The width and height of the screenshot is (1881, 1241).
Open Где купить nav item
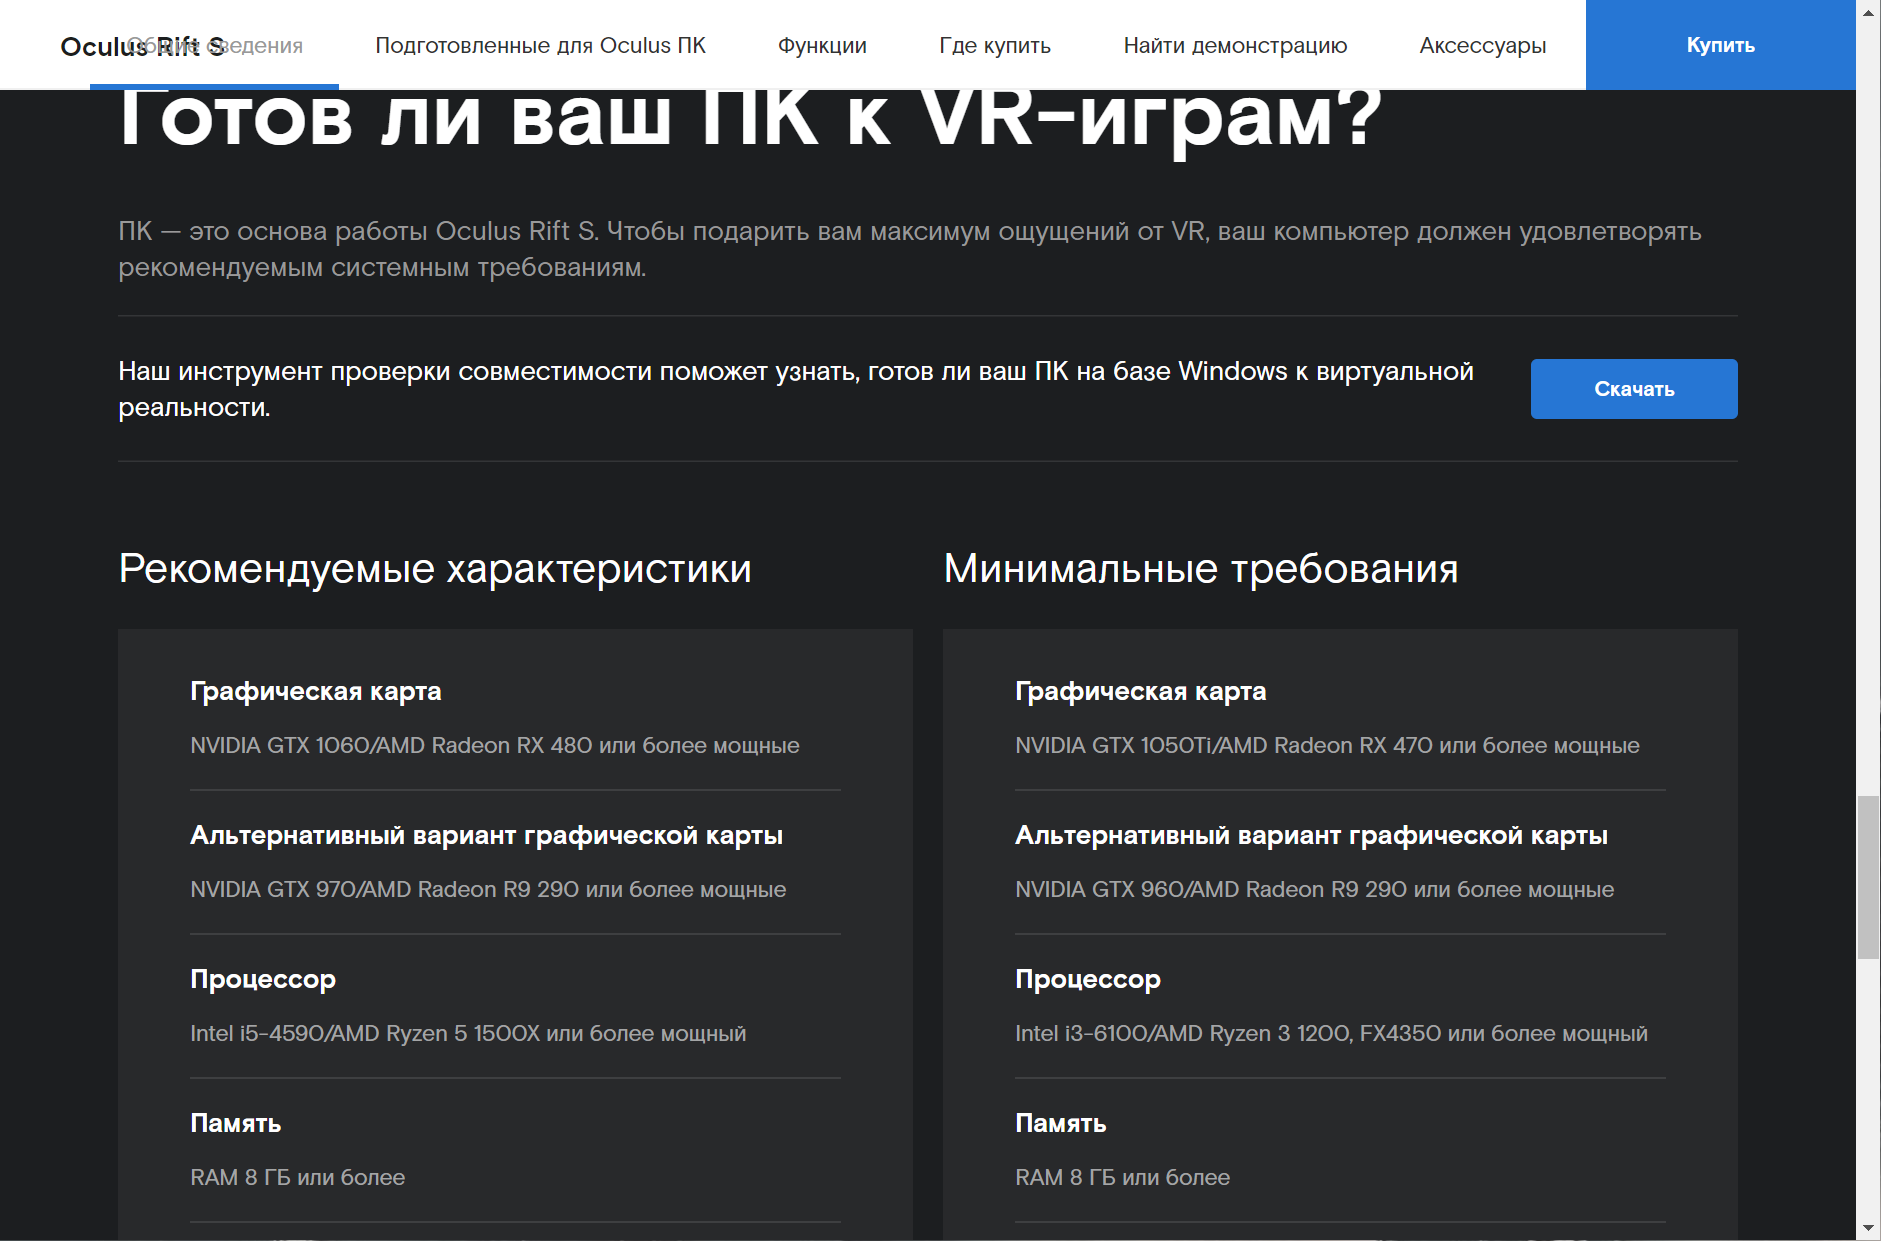coord(995,46)
